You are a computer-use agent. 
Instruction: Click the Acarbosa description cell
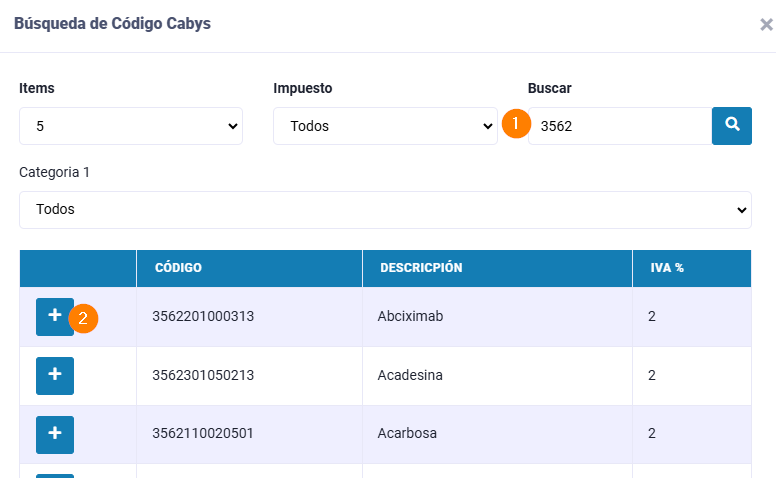[408, 434]
